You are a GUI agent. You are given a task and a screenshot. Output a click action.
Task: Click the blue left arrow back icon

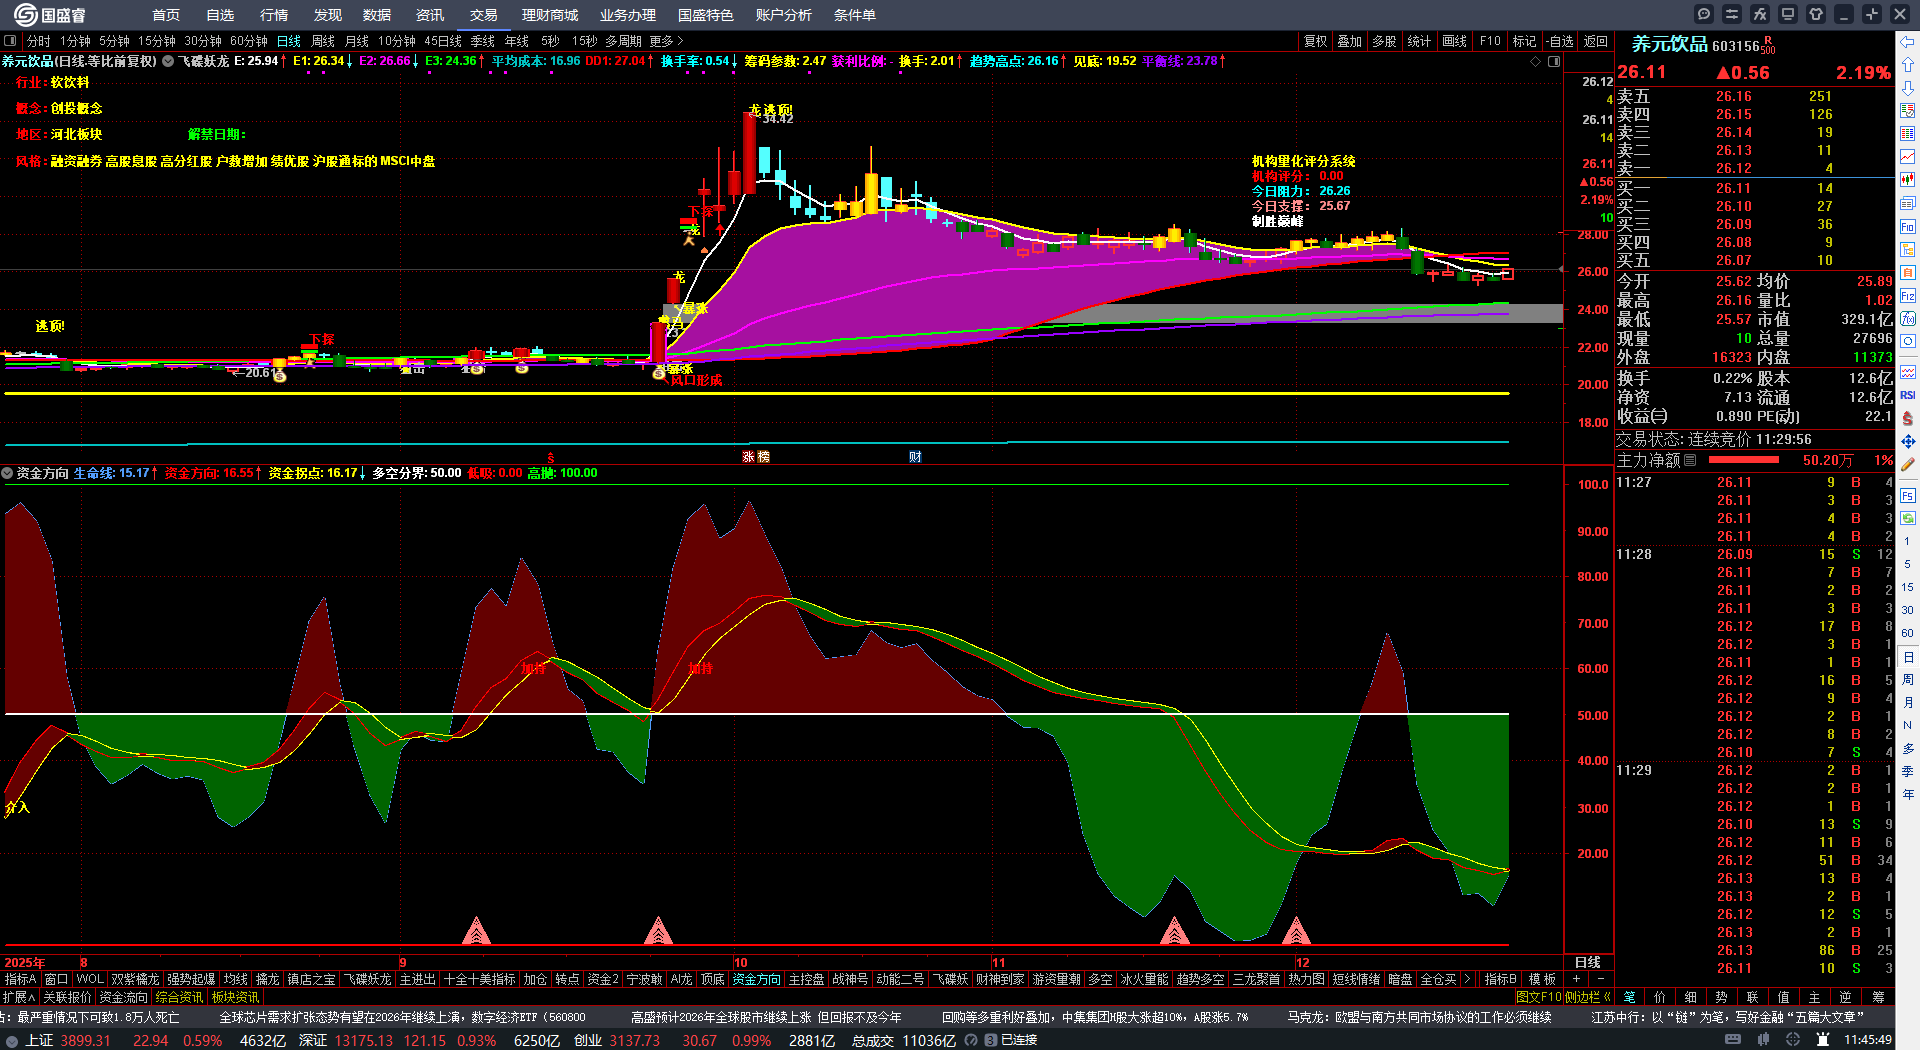pyautogui.click(x=1908, y=42)
